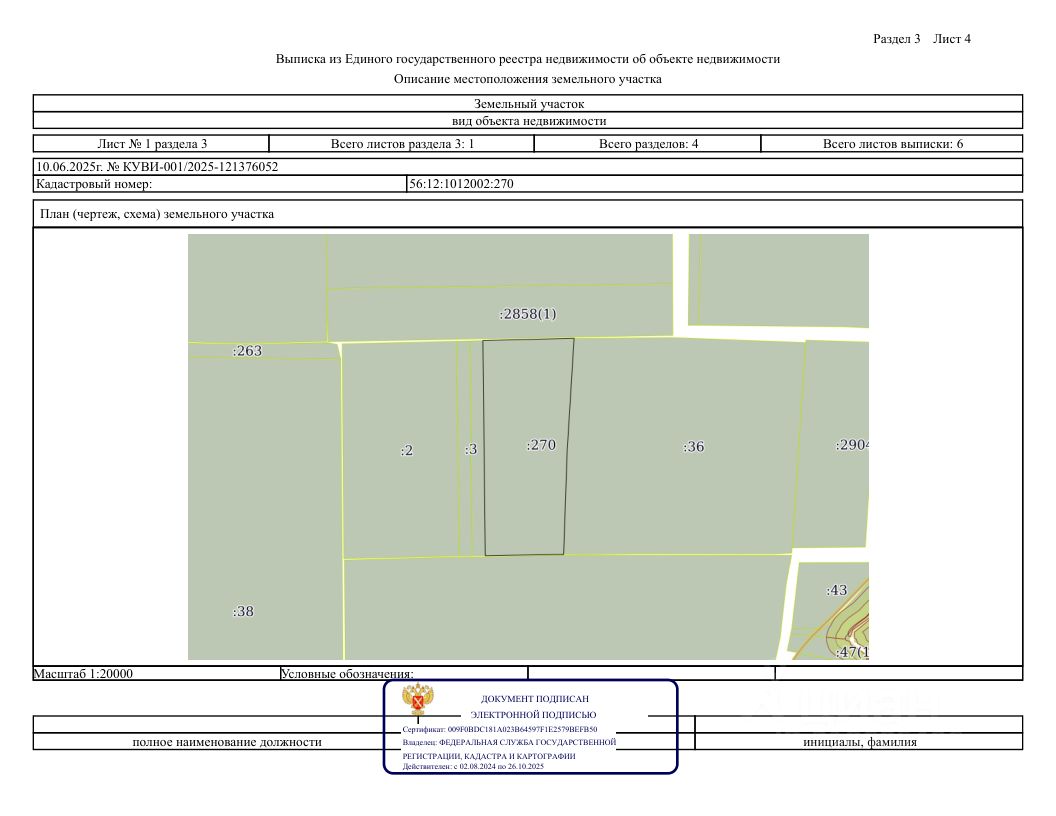This screenshot has width=1056, height=816.
Task: Click the validity line starting "Действителен:"
Action: [473, 766]
